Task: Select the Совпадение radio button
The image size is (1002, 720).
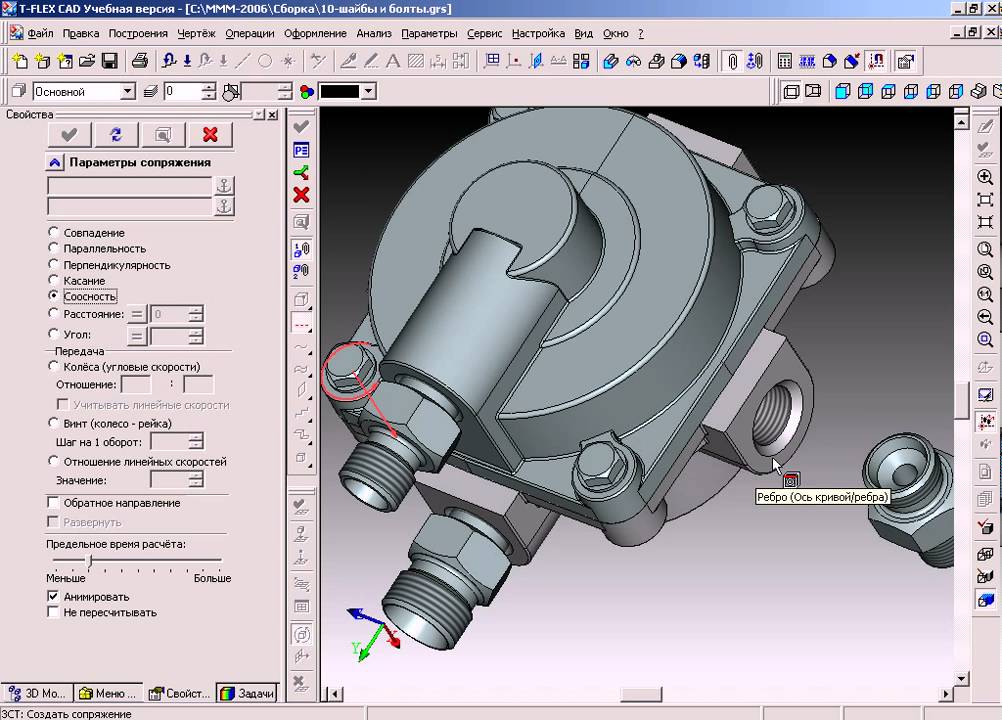Action: 54,232
